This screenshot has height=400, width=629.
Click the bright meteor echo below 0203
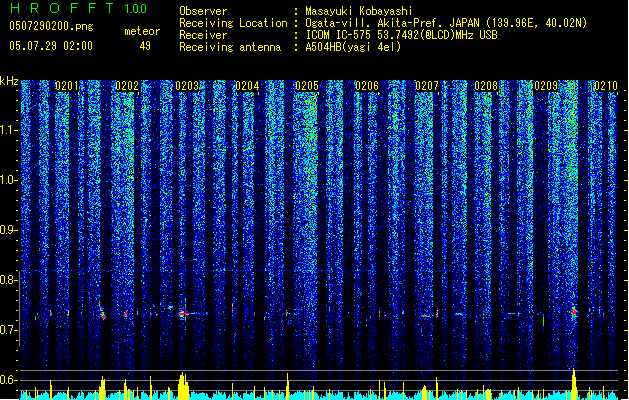185,313
